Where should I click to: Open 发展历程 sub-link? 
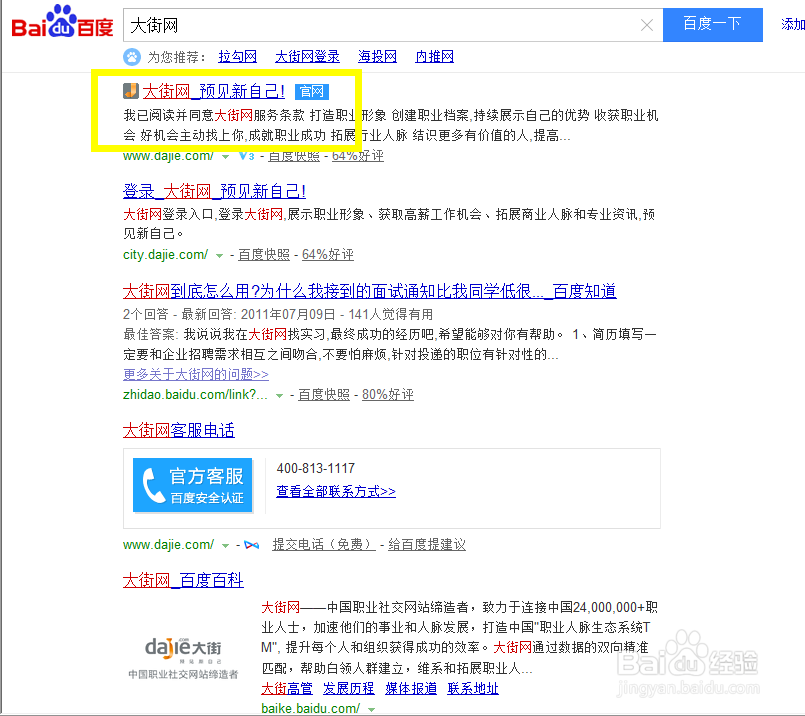point(349,688)
